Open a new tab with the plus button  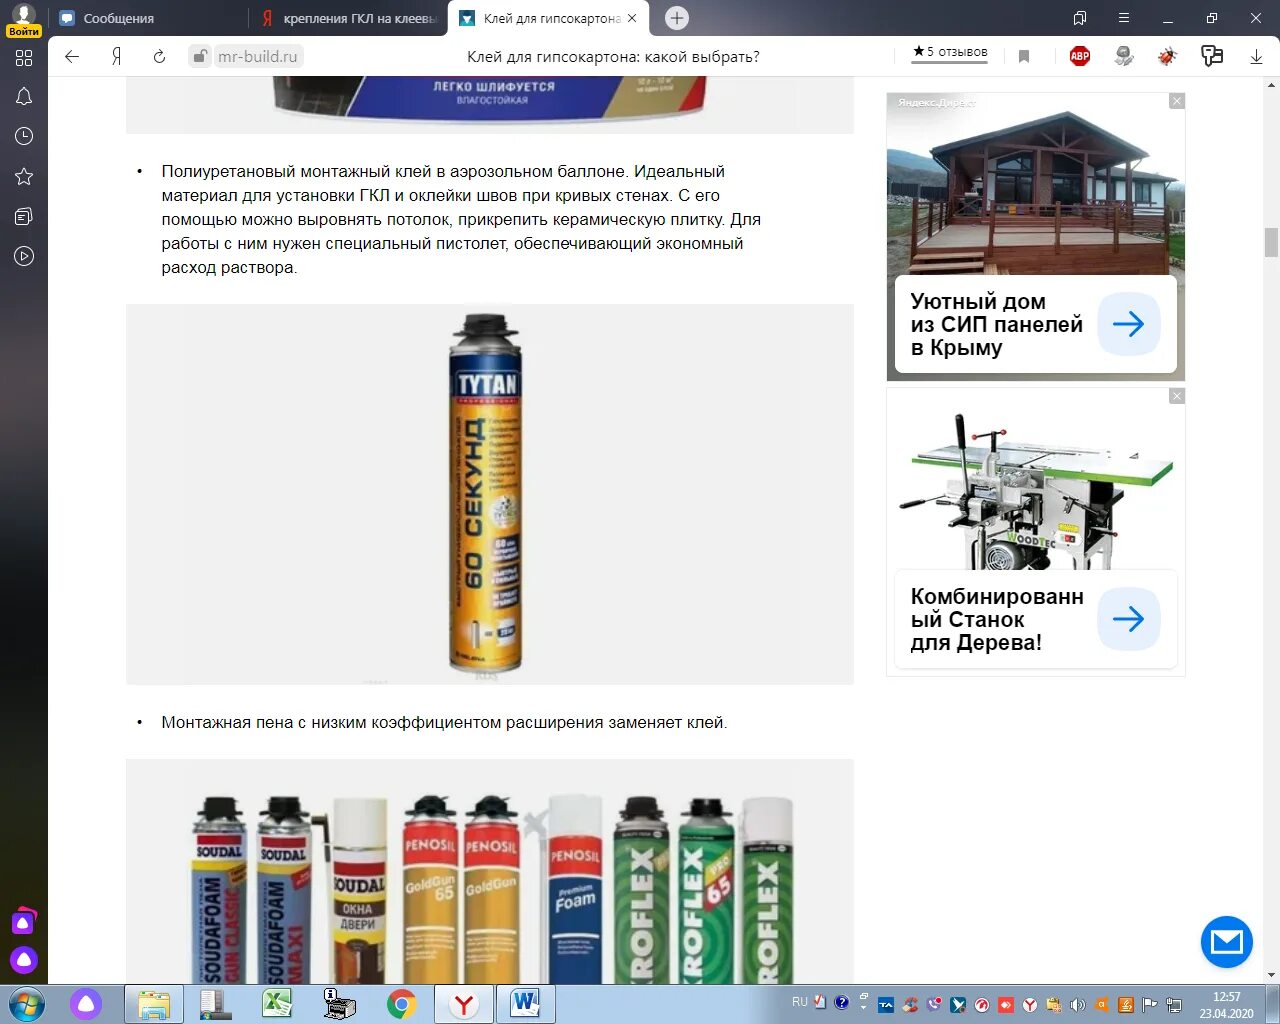click(677, 18)
